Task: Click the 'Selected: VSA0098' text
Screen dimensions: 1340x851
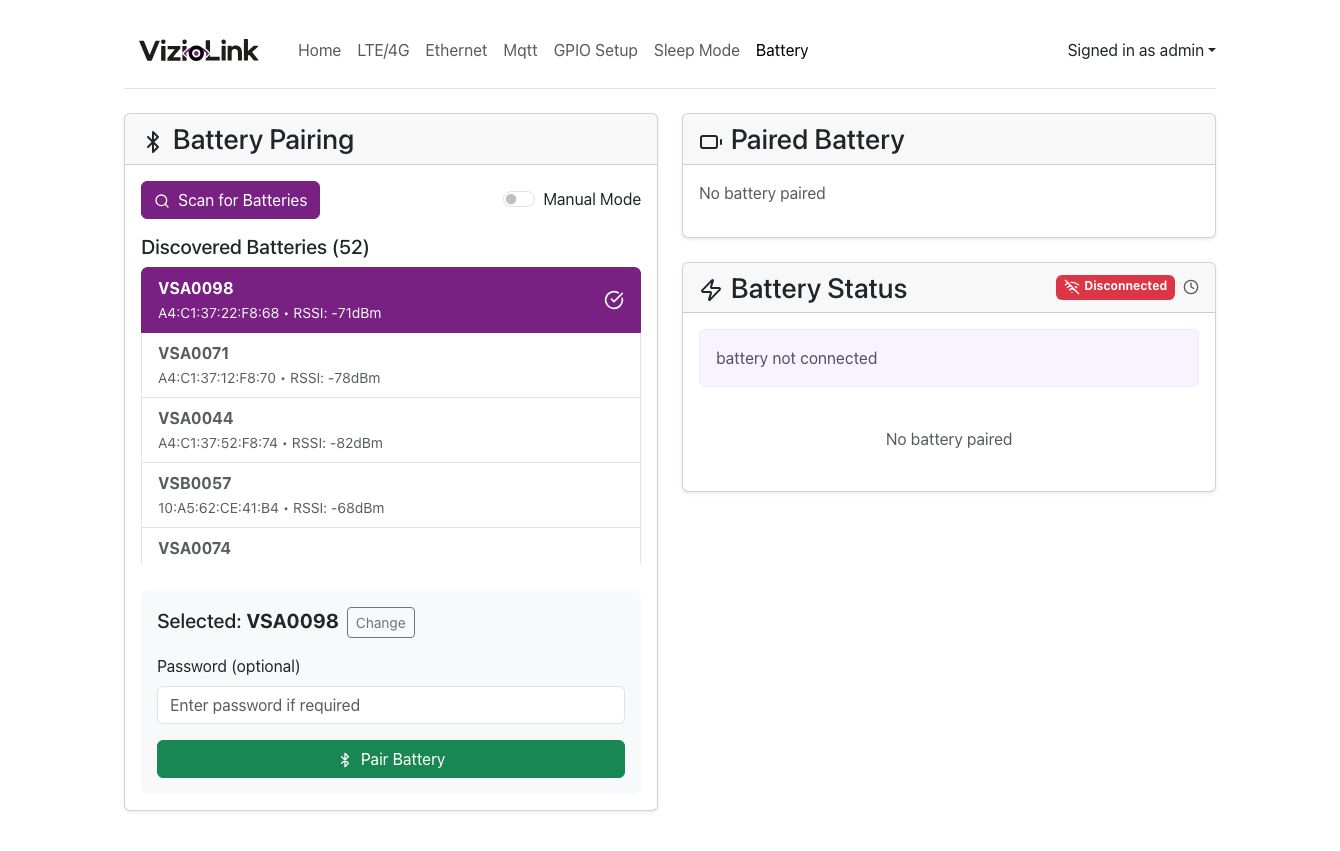Action: pyautogui.click(x=248, y=622)
